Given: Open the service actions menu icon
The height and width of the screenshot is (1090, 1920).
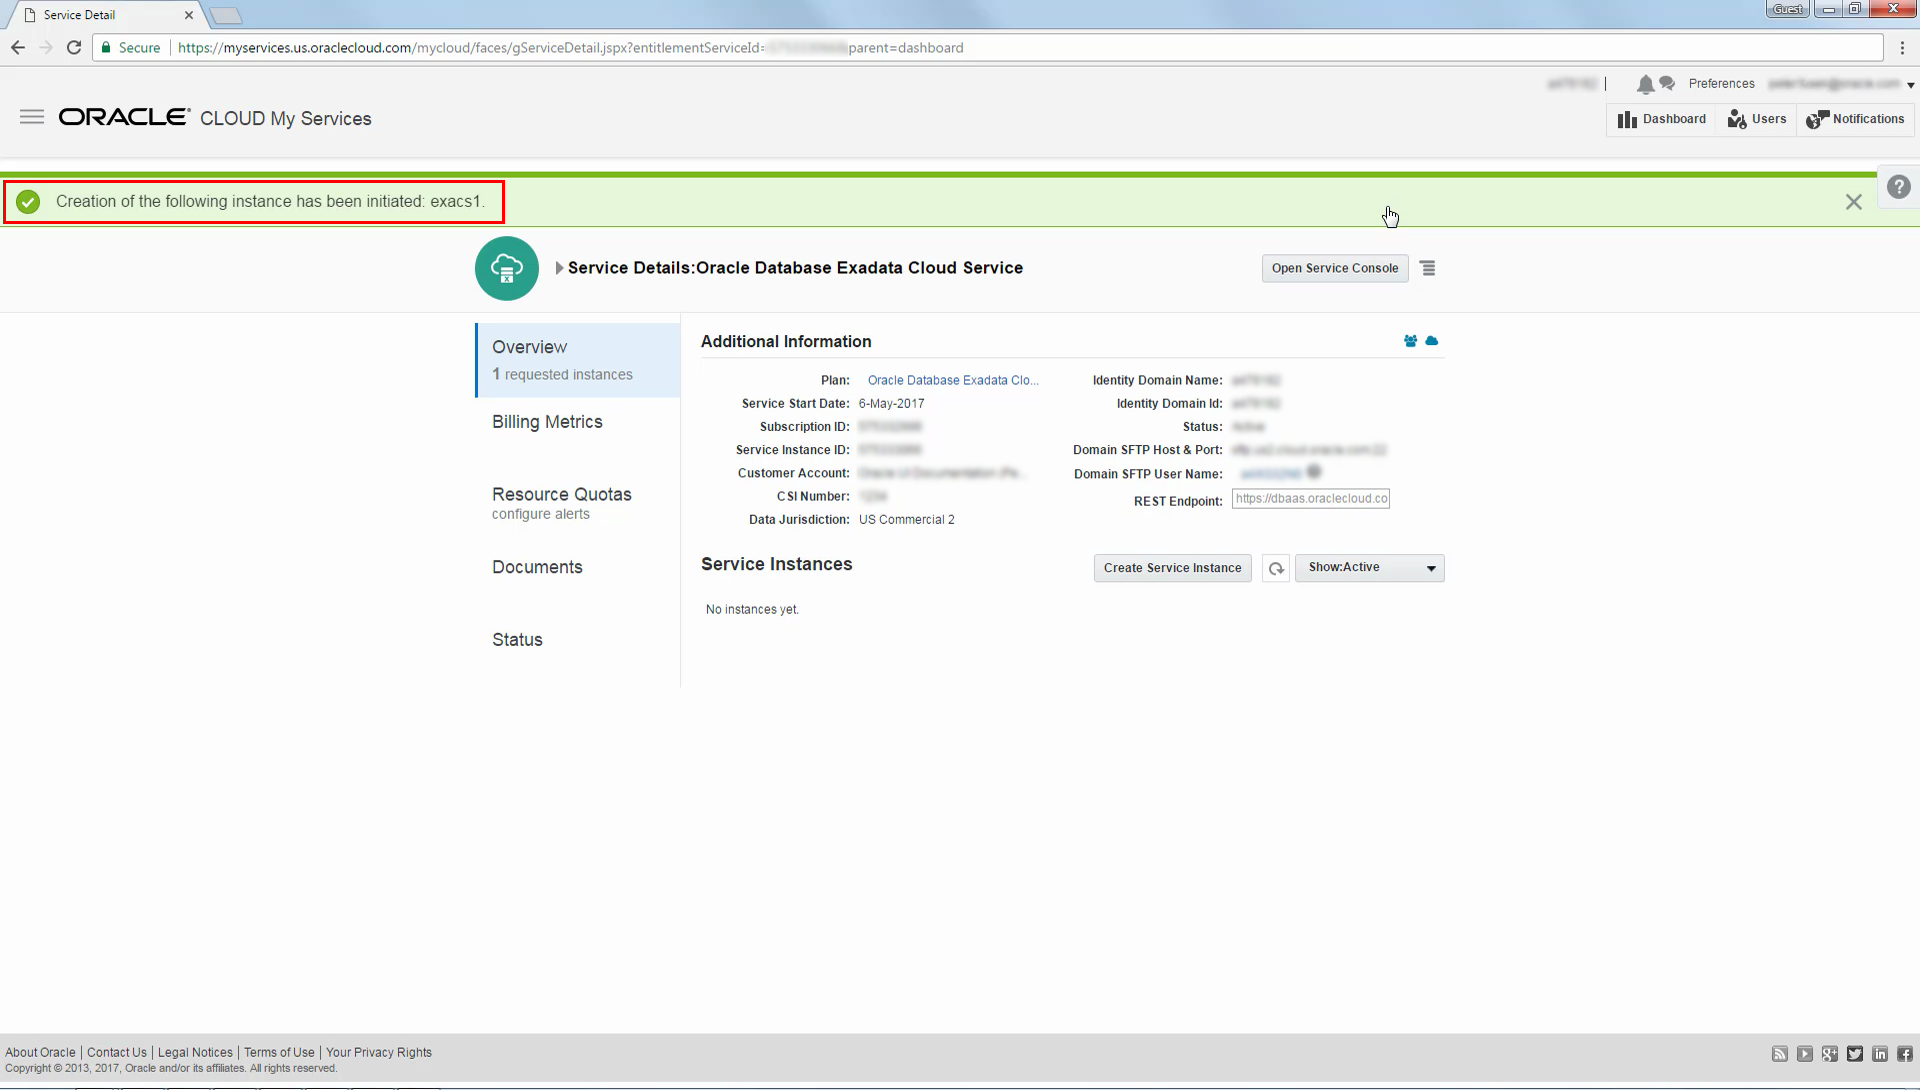Looking at the screenshot, I should [1428, 268].
